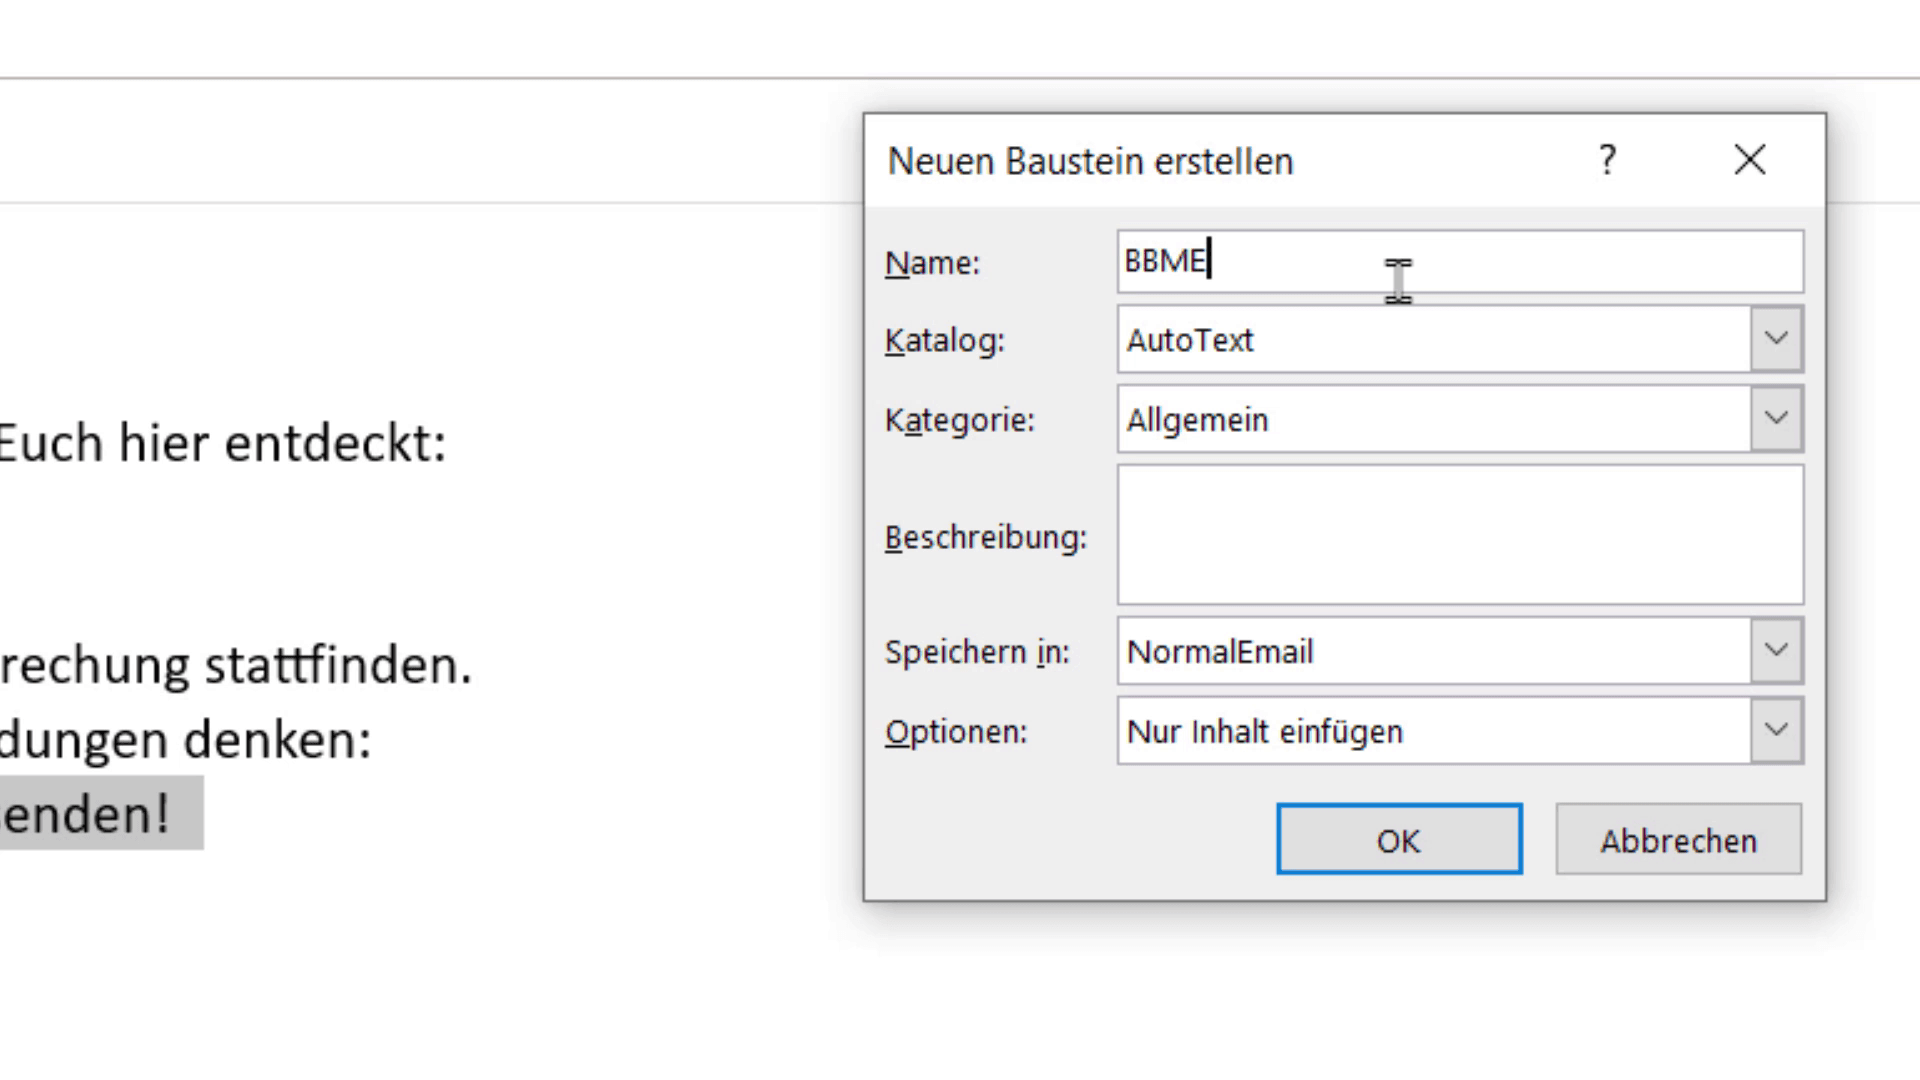Click the 'Speichern in:' label
Screen dimensions: 1920x1080
coord(977,652)
